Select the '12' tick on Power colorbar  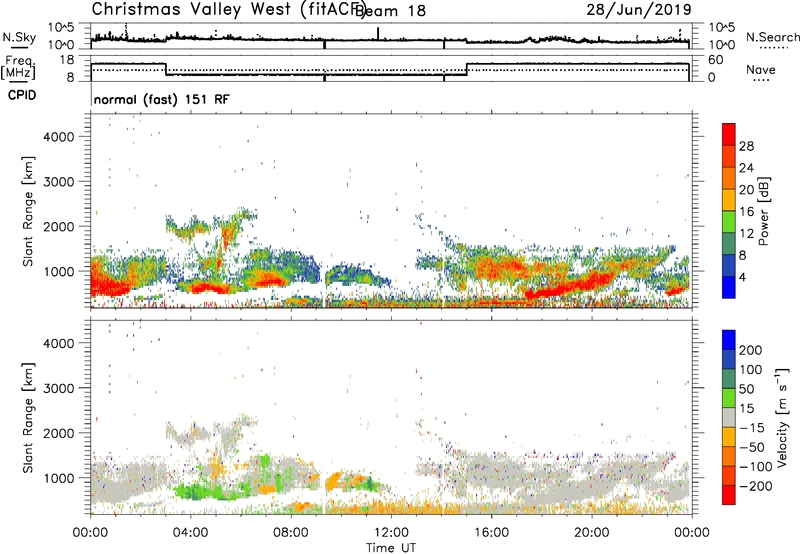pyautogui.click(x=746, y=234)
